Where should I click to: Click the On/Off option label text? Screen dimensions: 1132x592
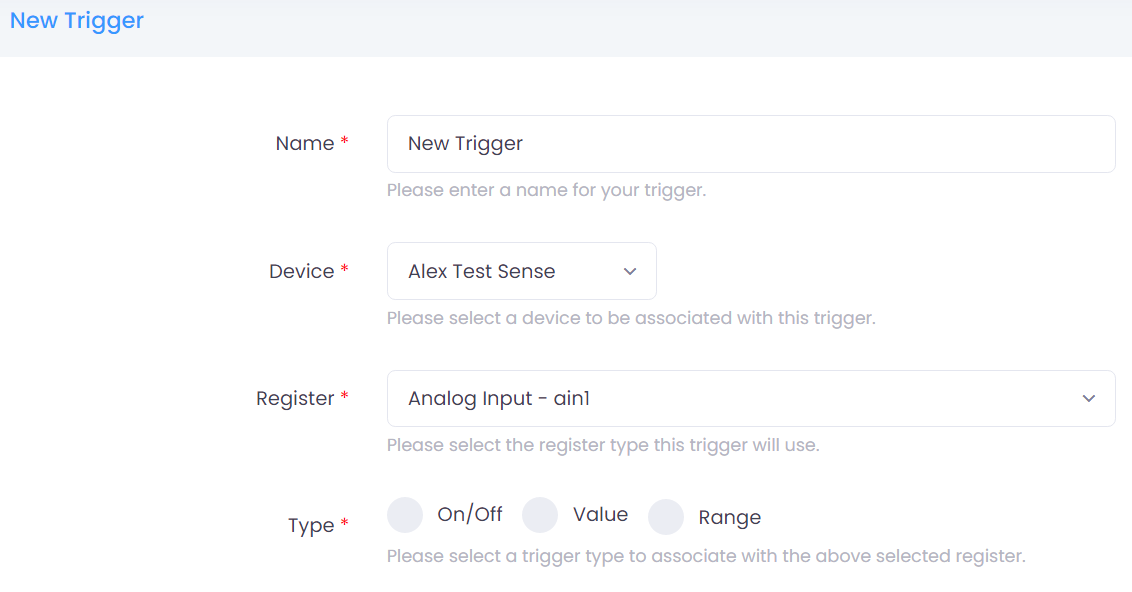470,515
